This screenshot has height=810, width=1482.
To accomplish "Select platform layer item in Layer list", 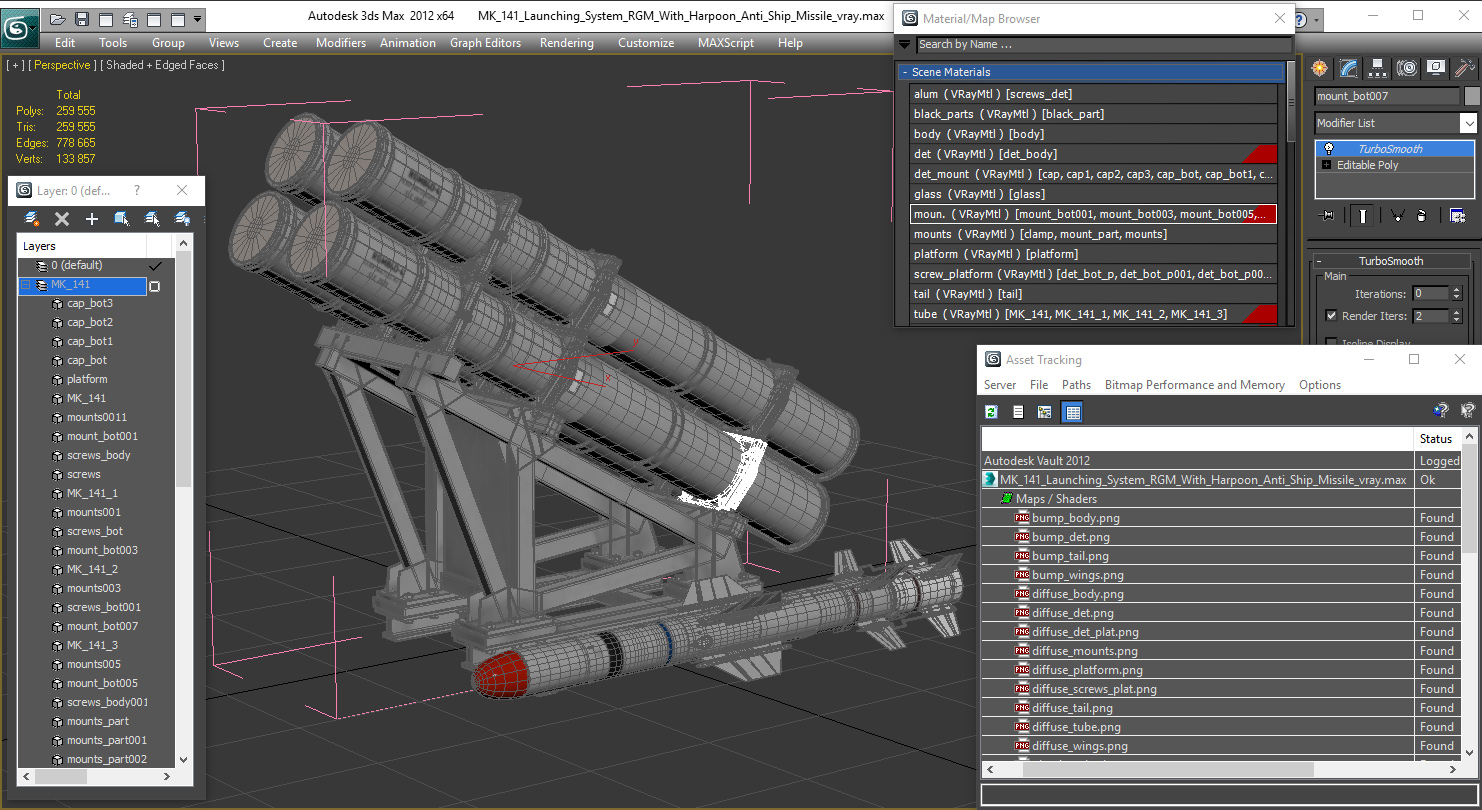I will pyautogui.click(x=87, y=379).
